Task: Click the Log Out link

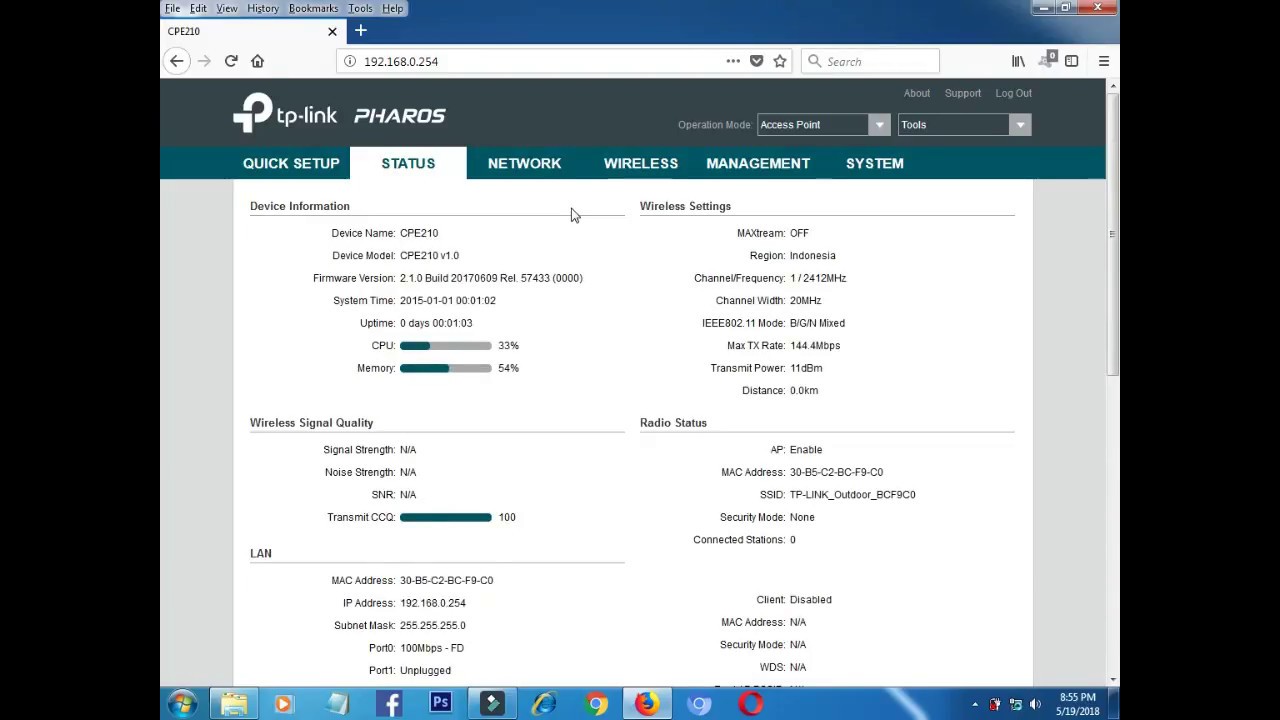Action: [x=1013, y=93]
